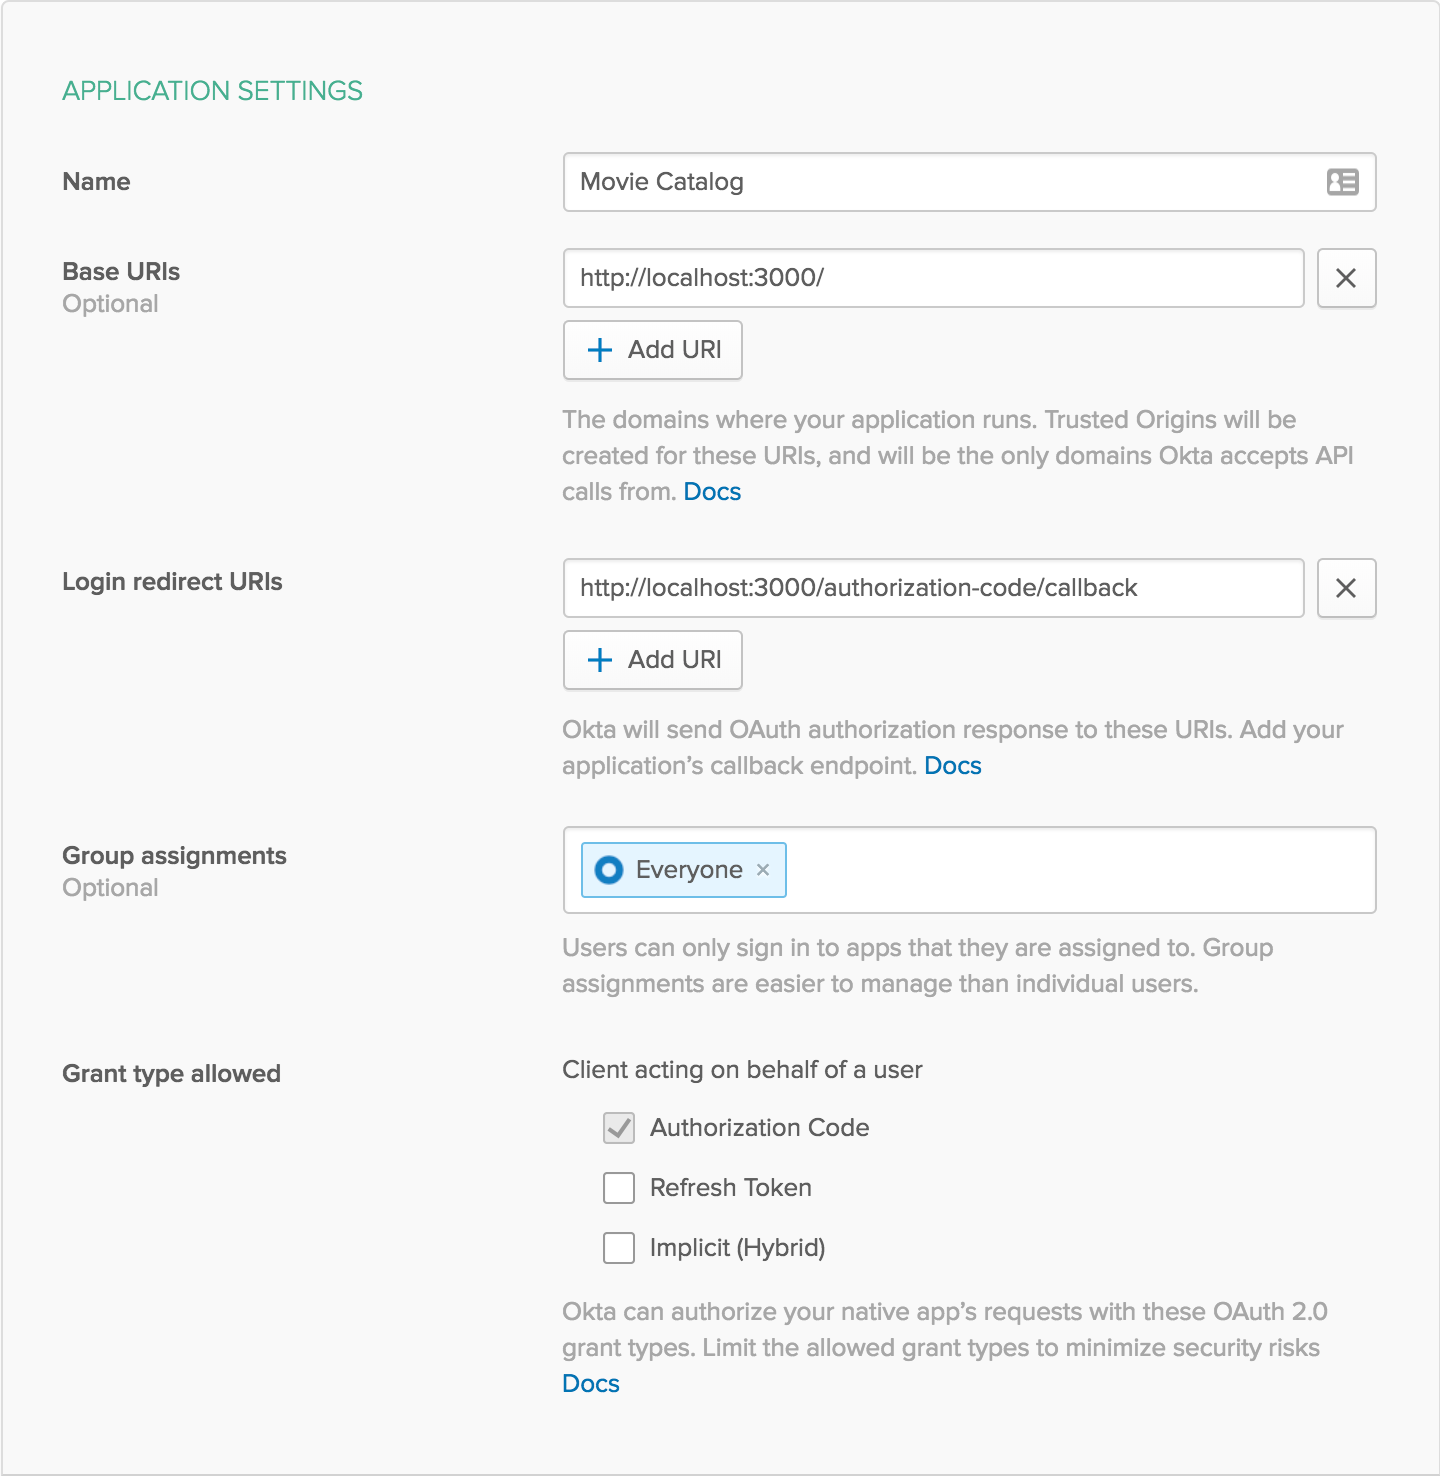
Task: Click the contact card icon in Name field
Action: 1342,182
